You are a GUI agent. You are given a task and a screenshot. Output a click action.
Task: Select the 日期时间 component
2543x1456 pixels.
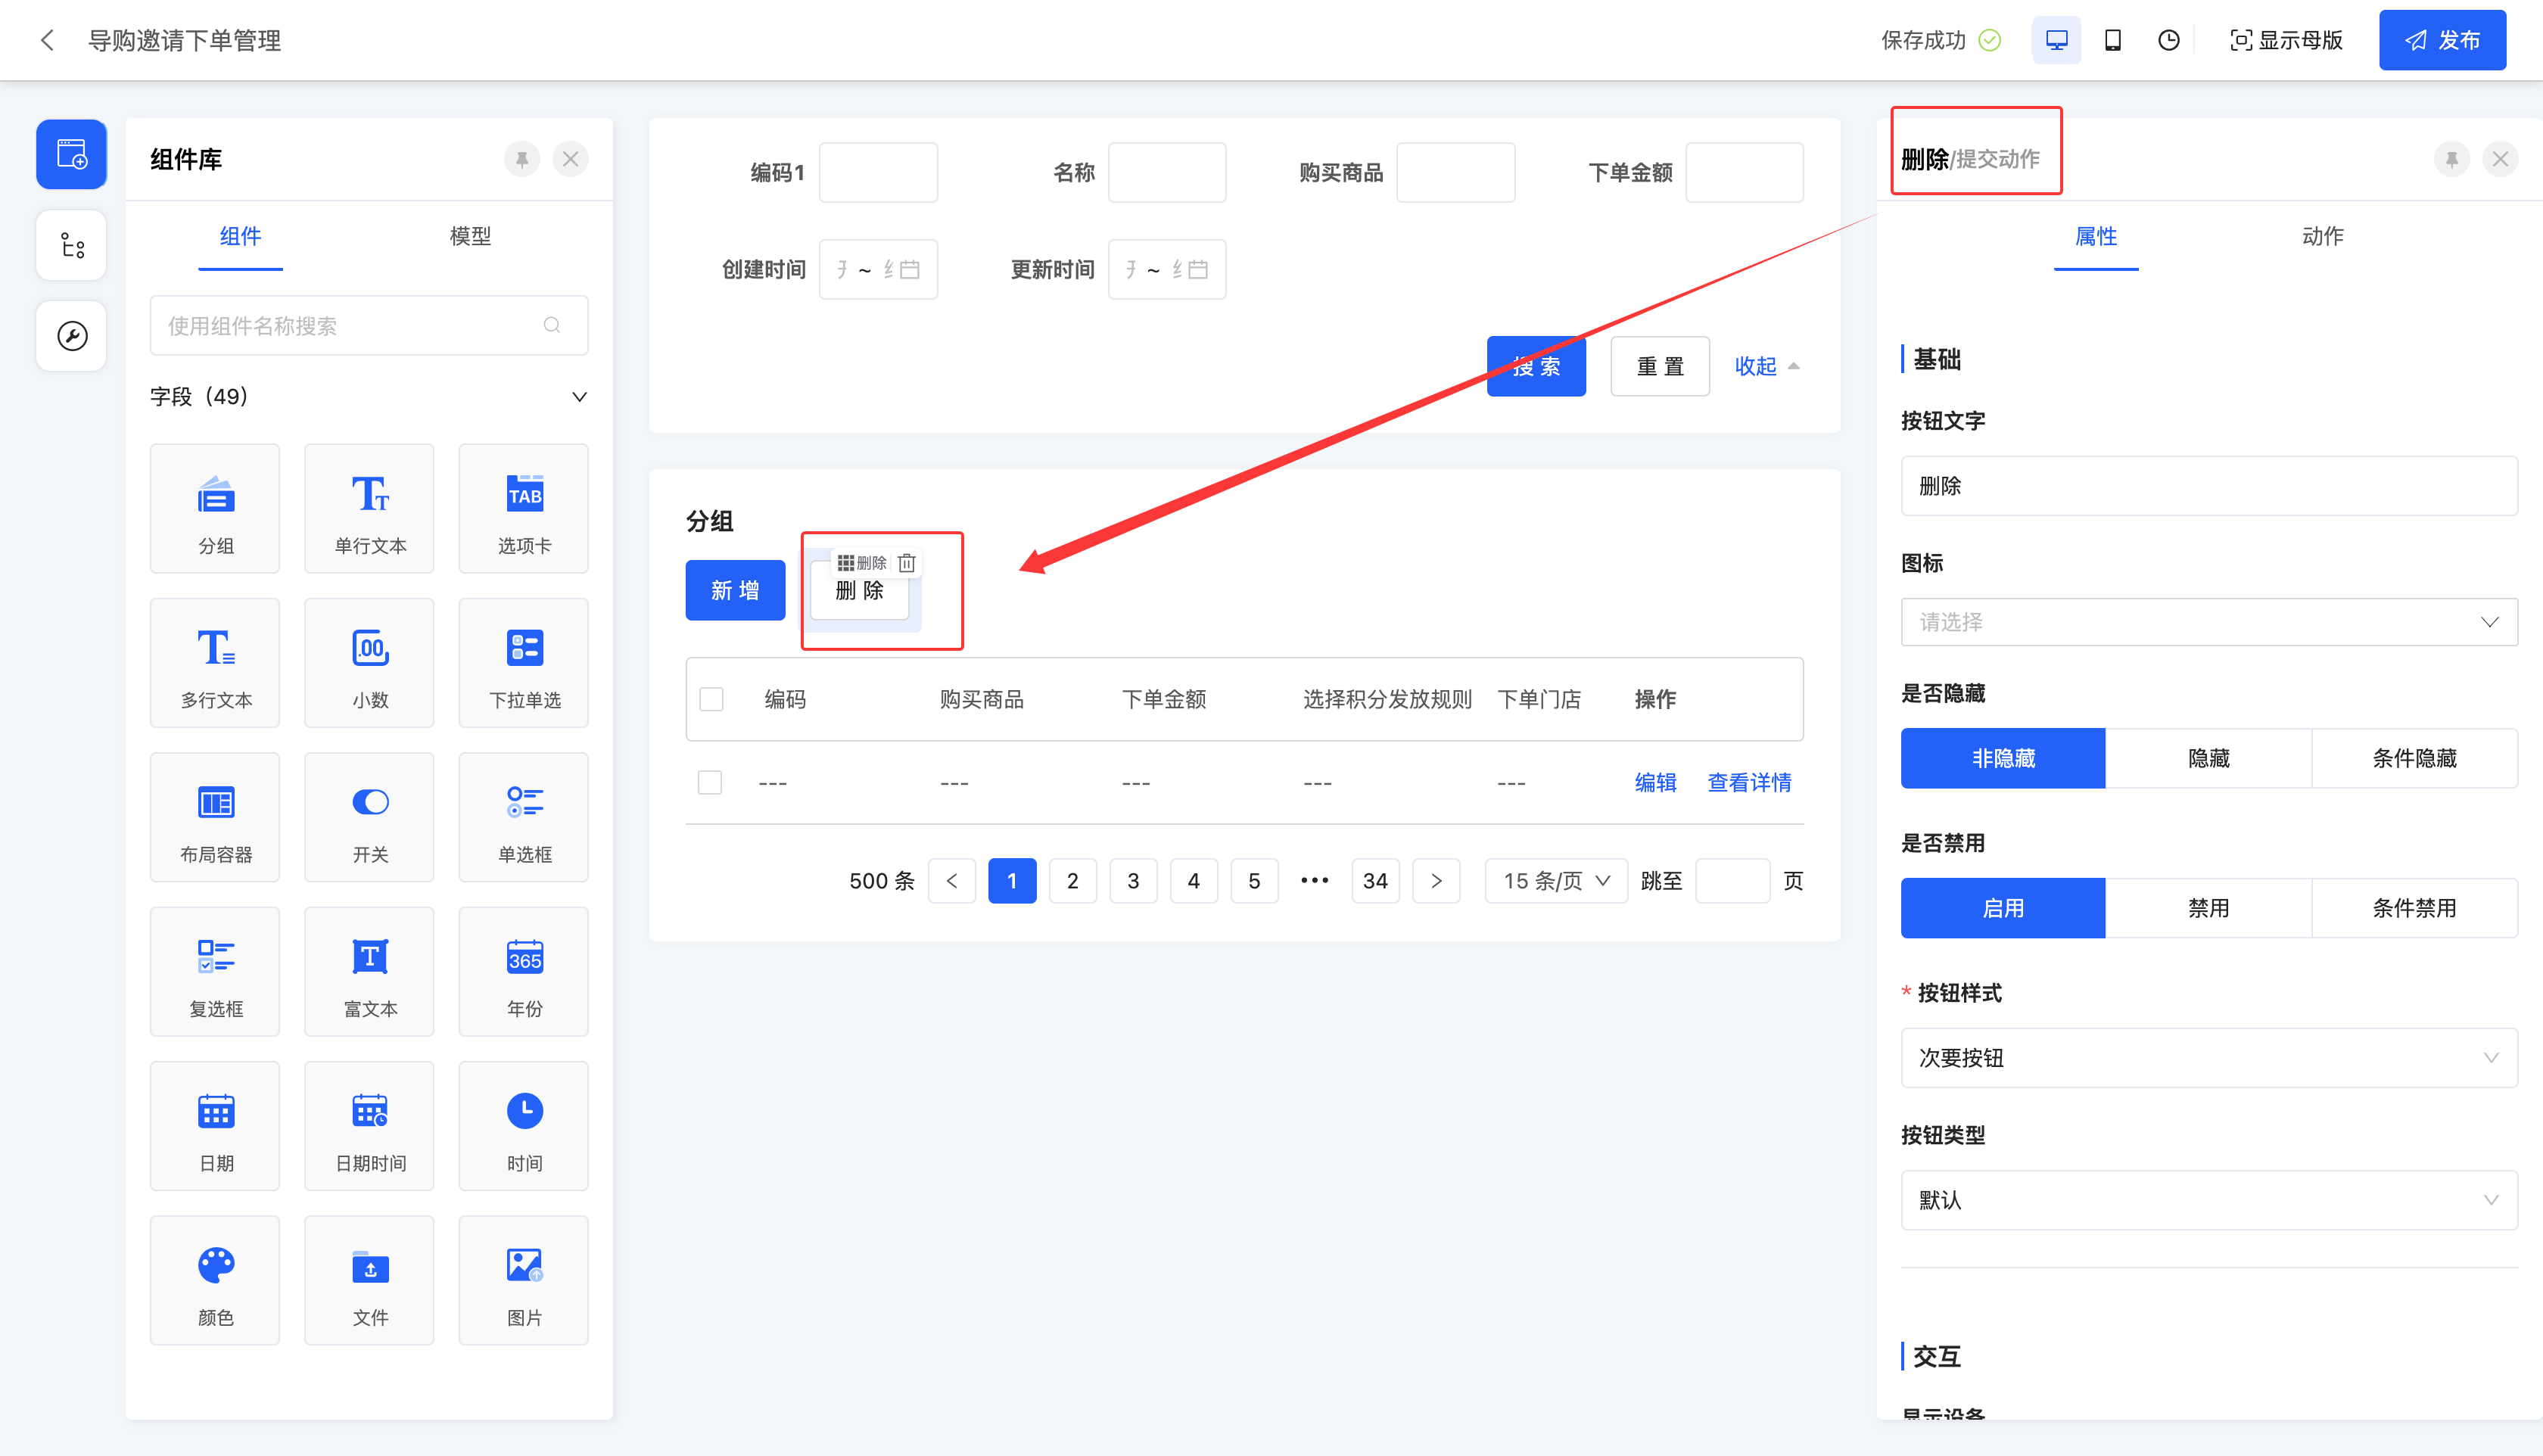coord(369,1126)
